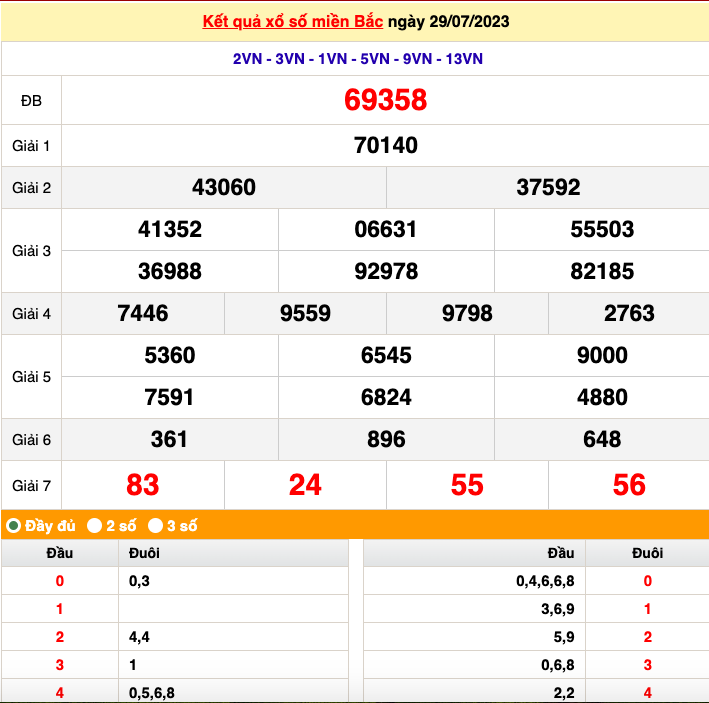Select the Giải 5 number 9000
The width and height of the screenshot is (709, 703).
point(602,356)
